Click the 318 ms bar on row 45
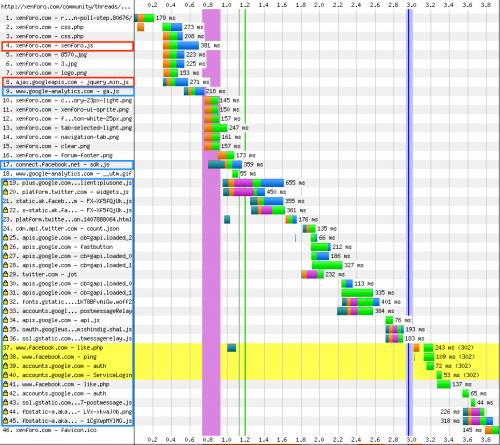The height and width of the screenshot is (445, 500). coord(478,421)
